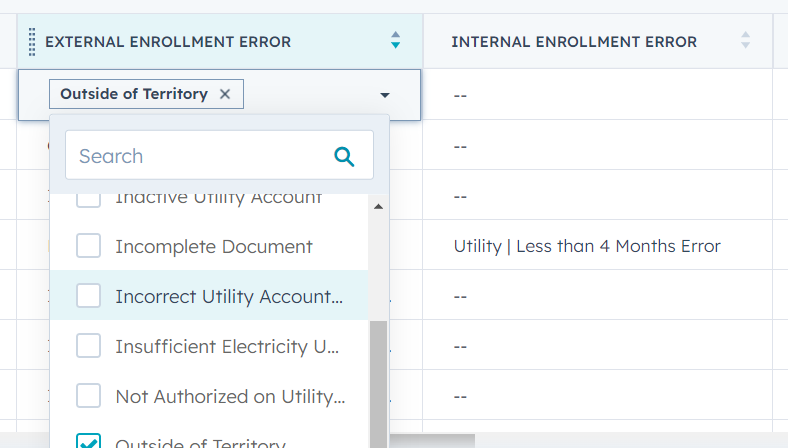Focus the Search text field
Screen dimensions: 788x448
(200, 156)
